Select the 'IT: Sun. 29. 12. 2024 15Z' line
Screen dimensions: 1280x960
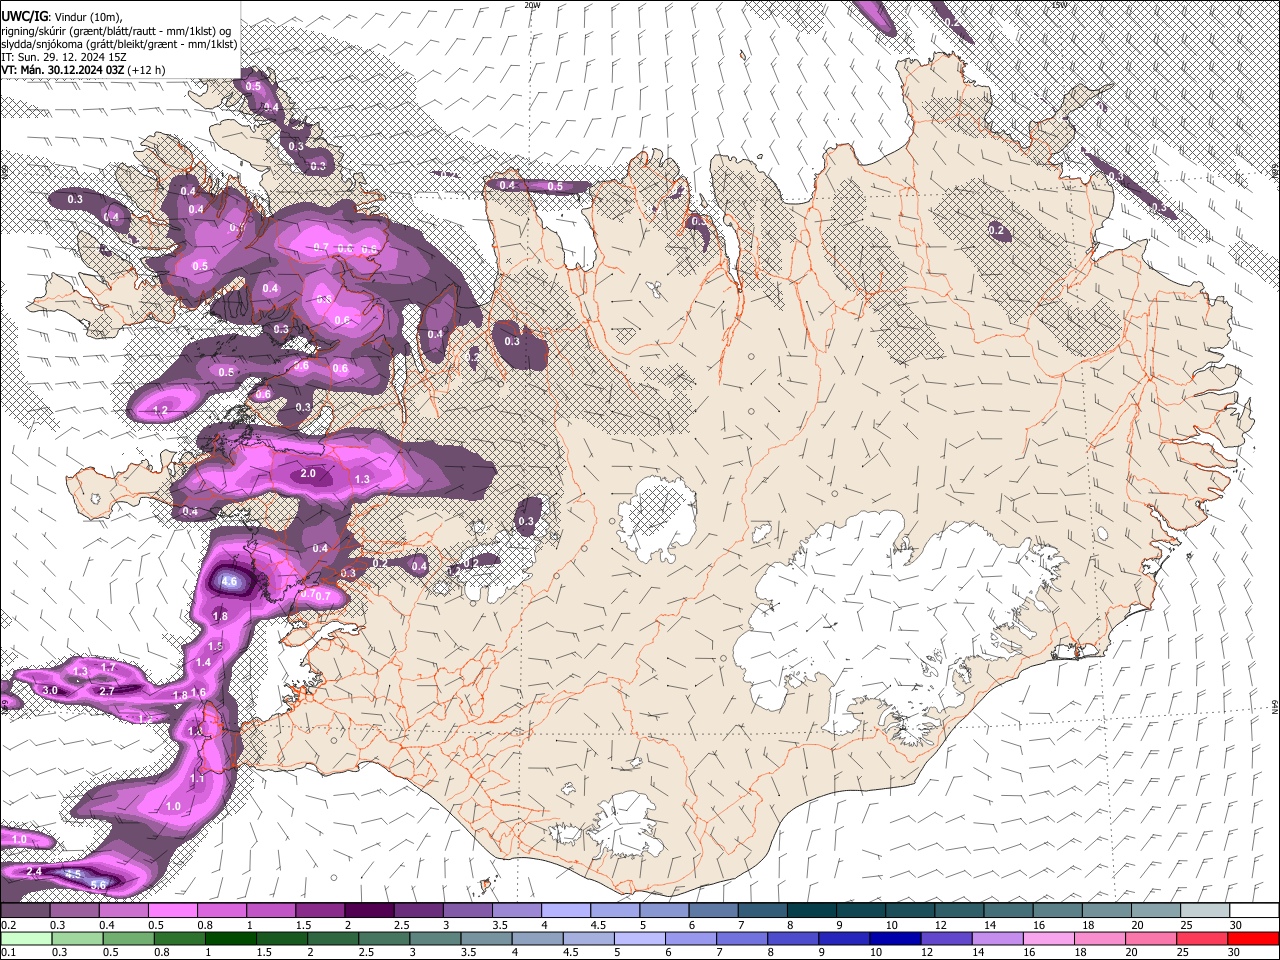click(x=62, y=57)
